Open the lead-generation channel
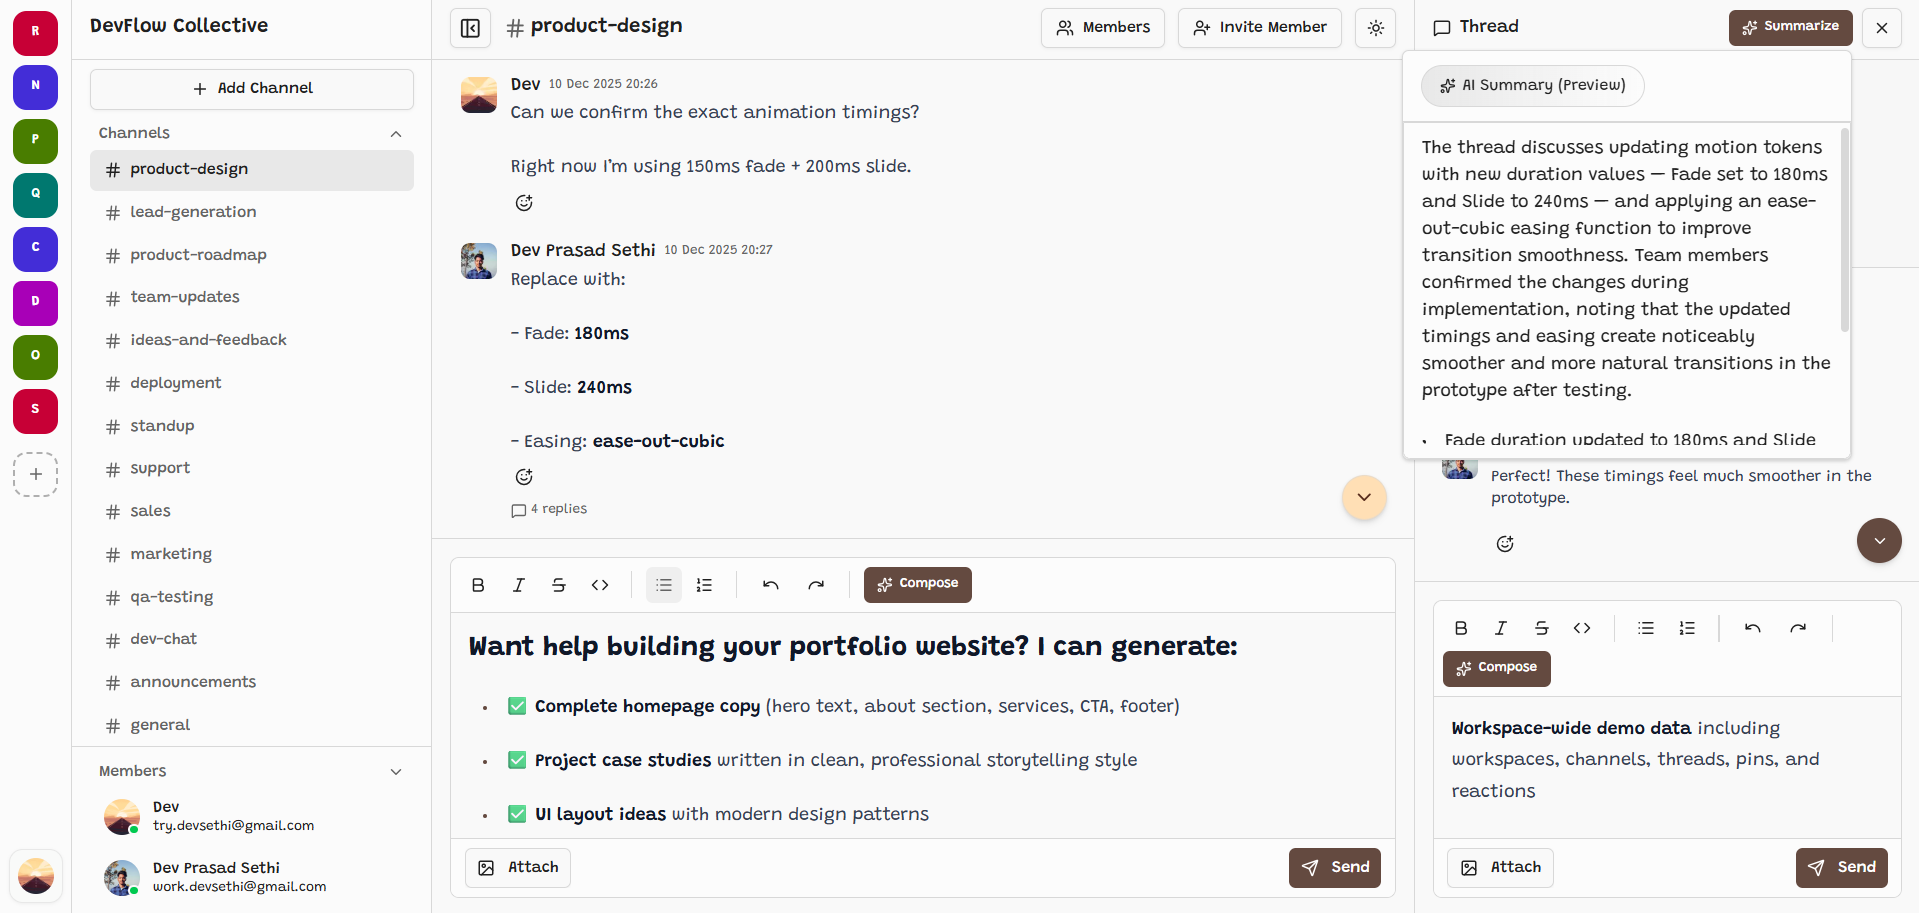This screenshot has width=1919, height=913. (193, 212)
